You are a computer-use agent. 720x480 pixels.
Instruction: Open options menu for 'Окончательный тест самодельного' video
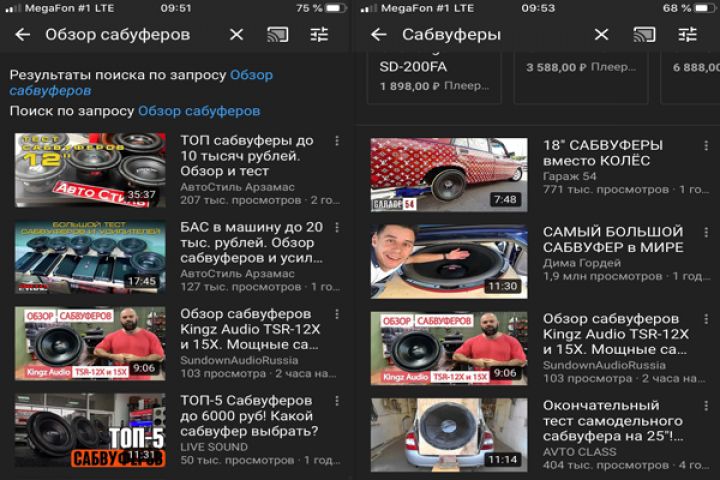[706, 406]
